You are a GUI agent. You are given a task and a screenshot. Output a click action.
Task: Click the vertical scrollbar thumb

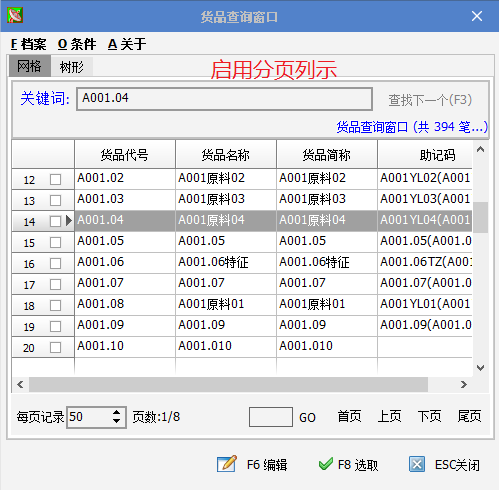coord(480,217)
